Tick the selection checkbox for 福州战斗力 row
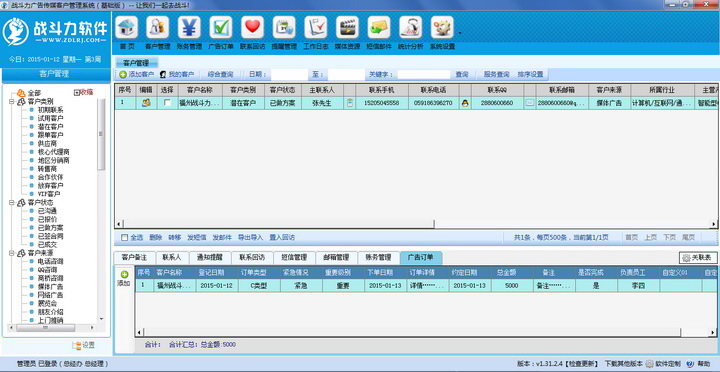The height and width of the screenshot is (372, 720). click(167, 103)
